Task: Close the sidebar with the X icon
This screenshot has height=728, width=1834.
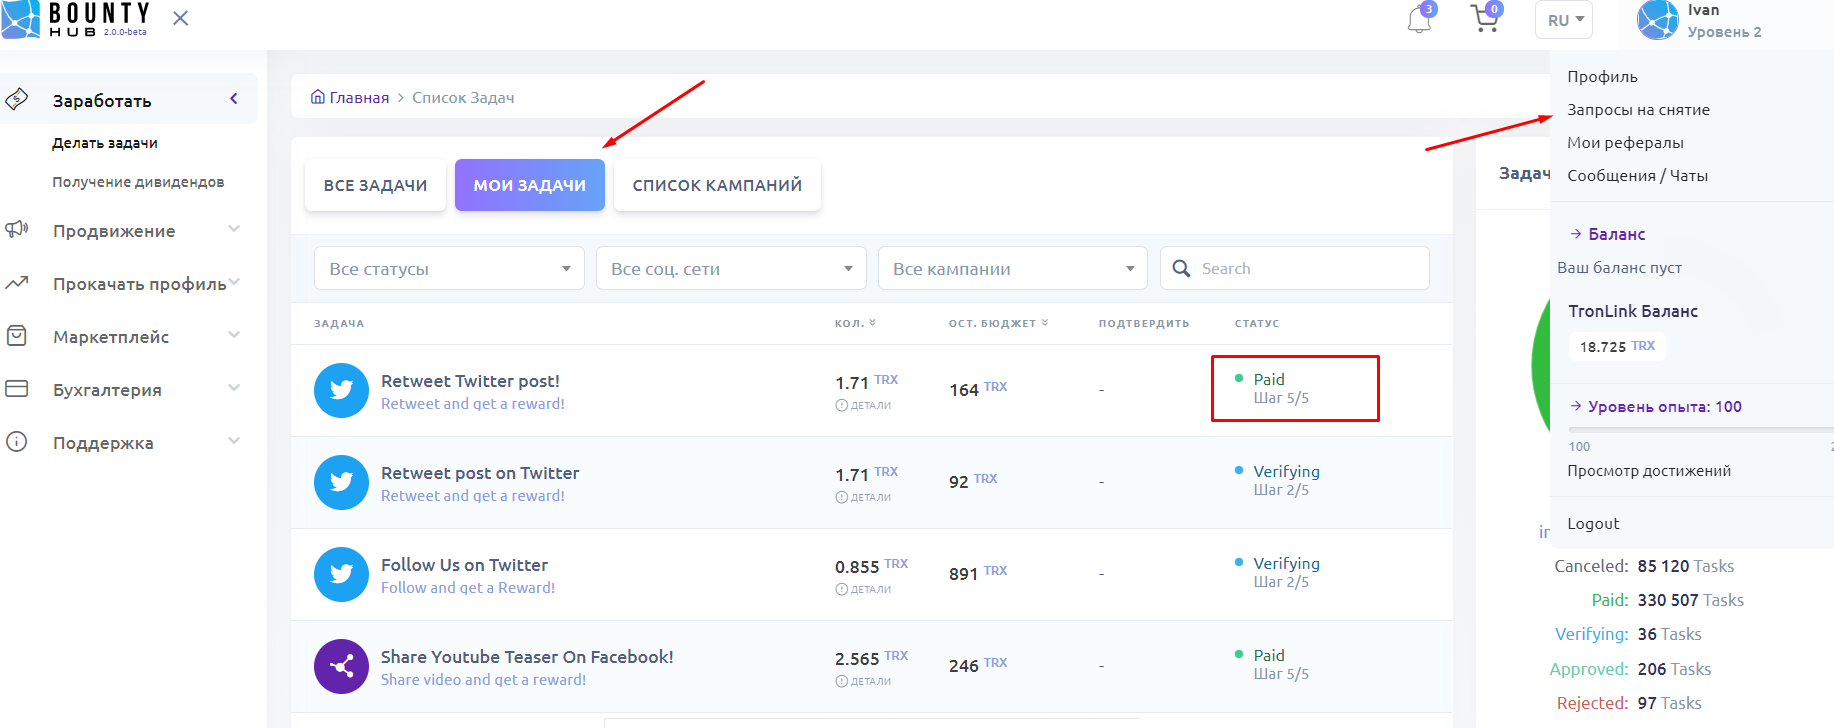Action: coord(180,18)
